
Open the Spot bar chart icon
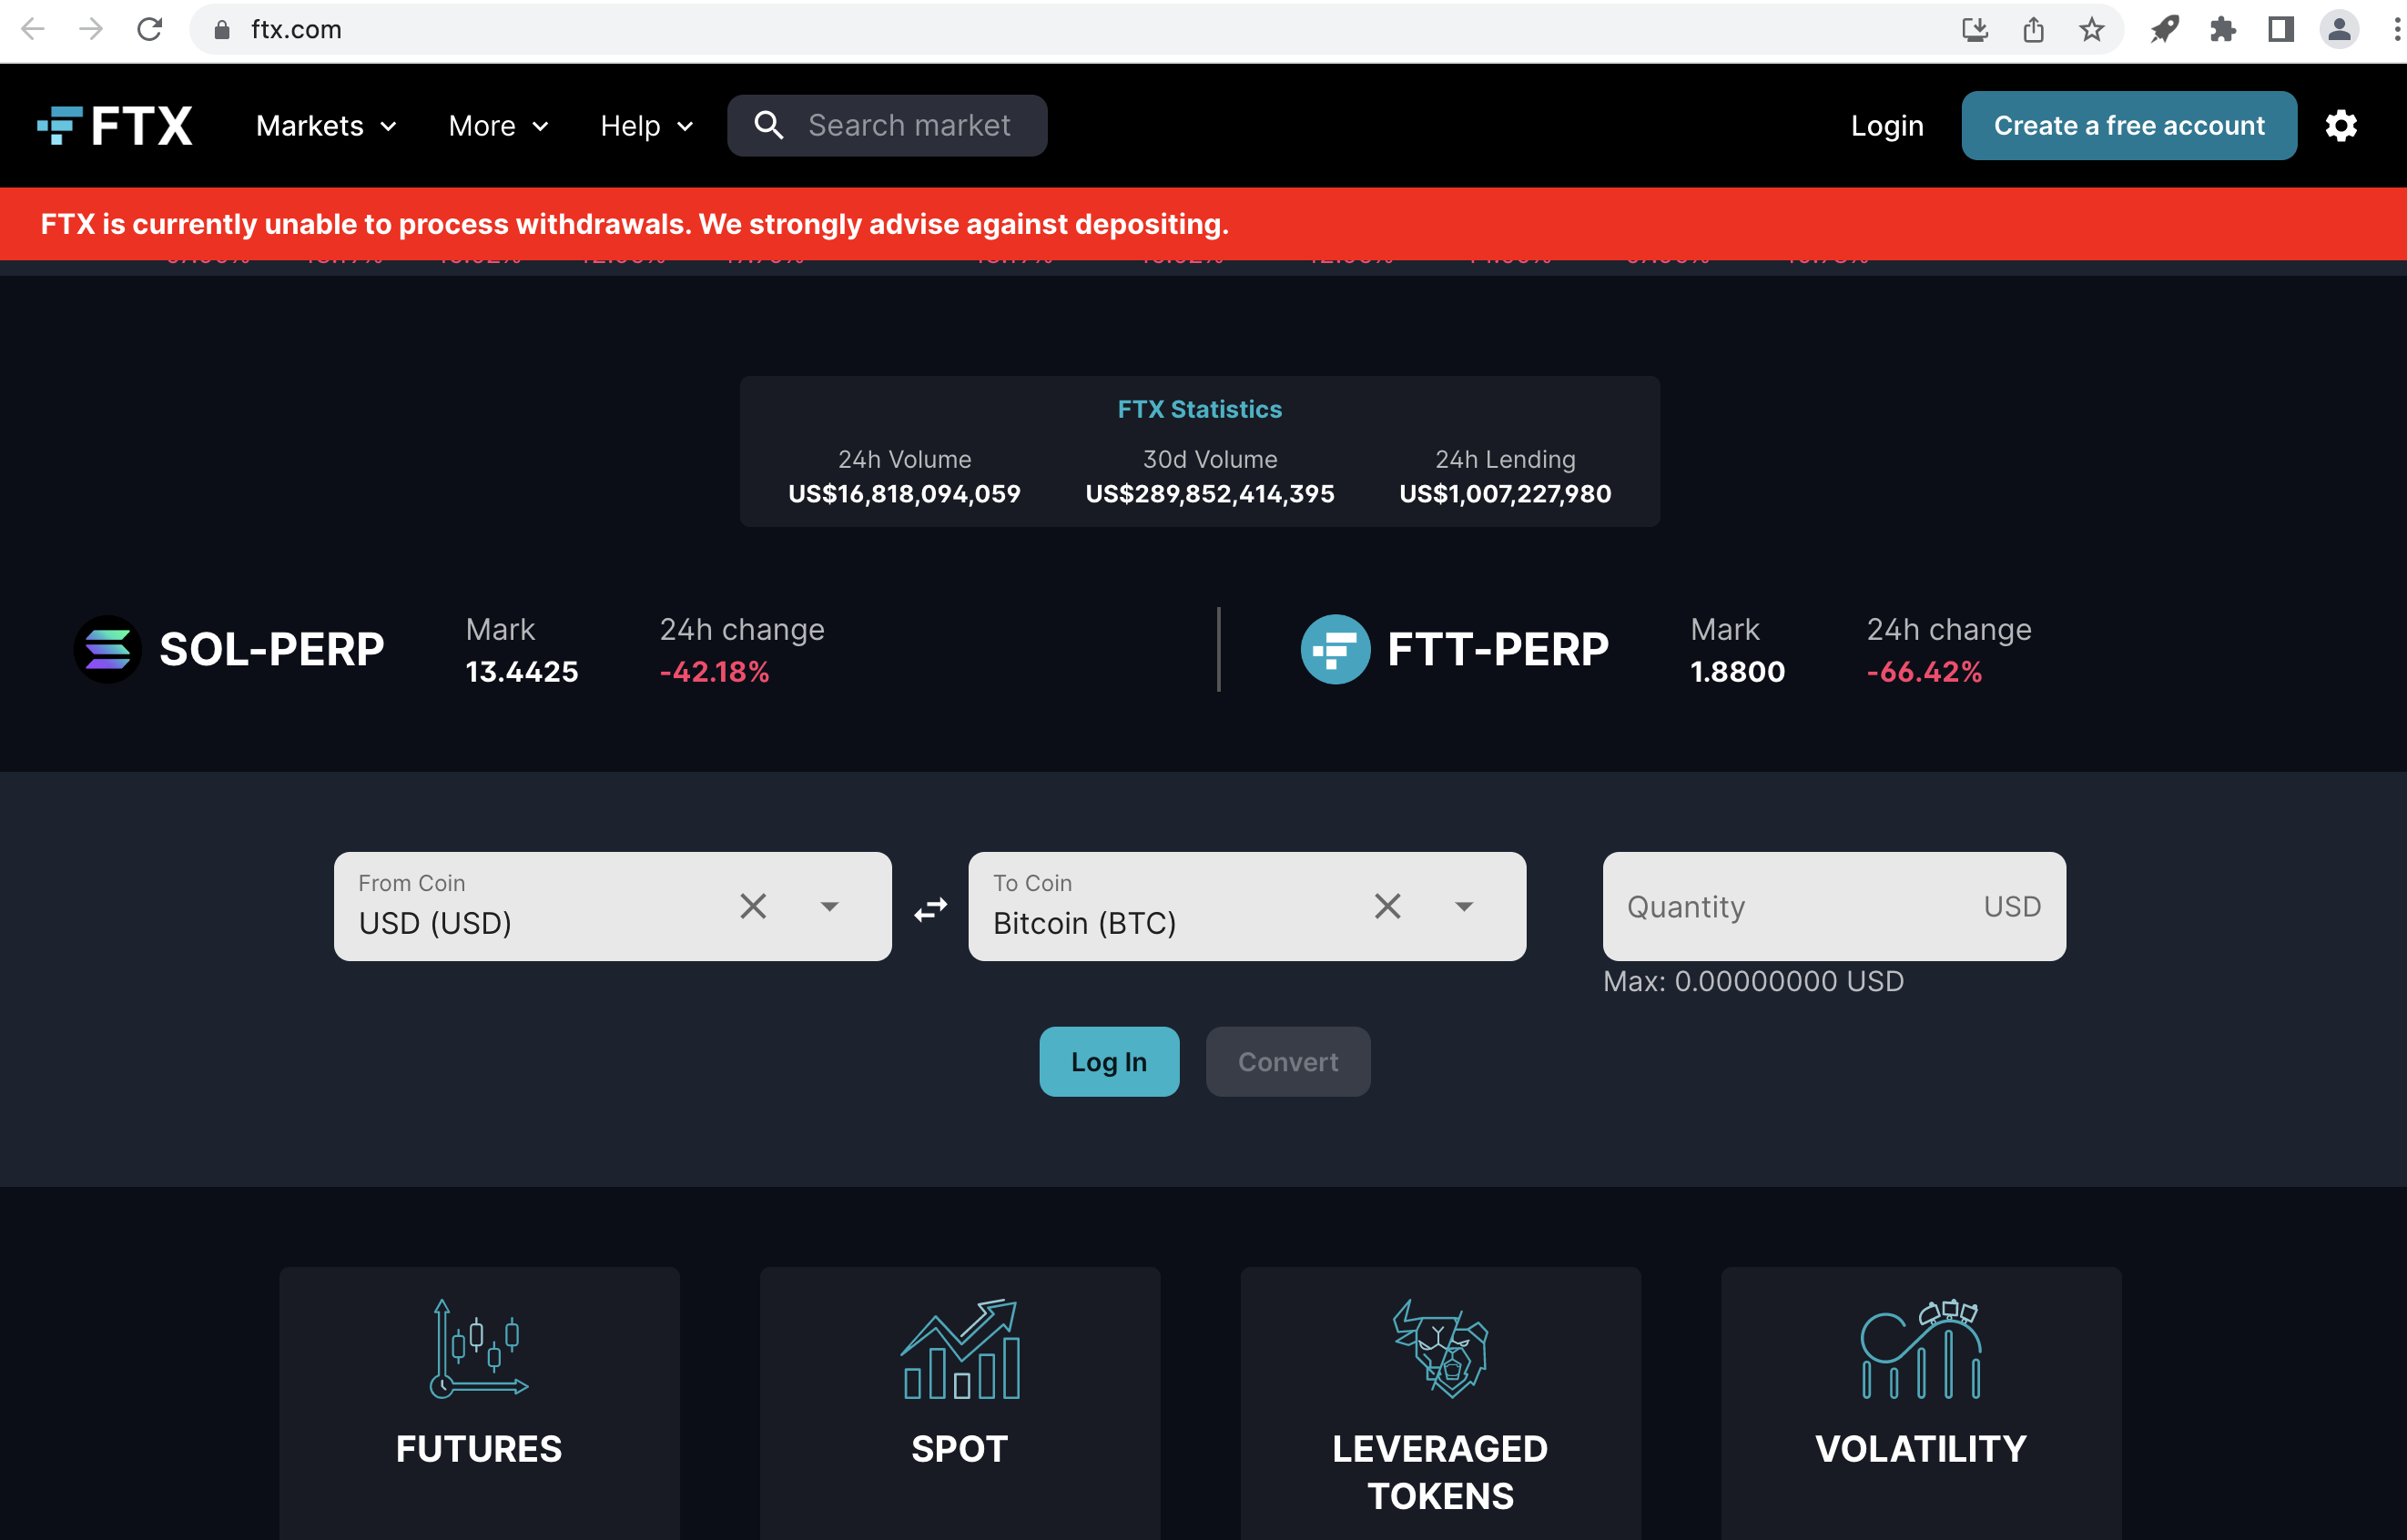(x=960, y=1348)
